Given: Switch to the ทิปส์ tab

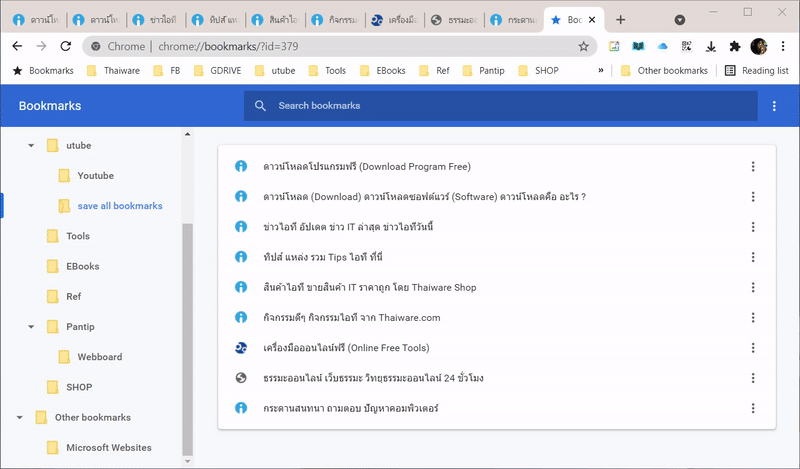Looking at the screenshot, I should [216, 20].
